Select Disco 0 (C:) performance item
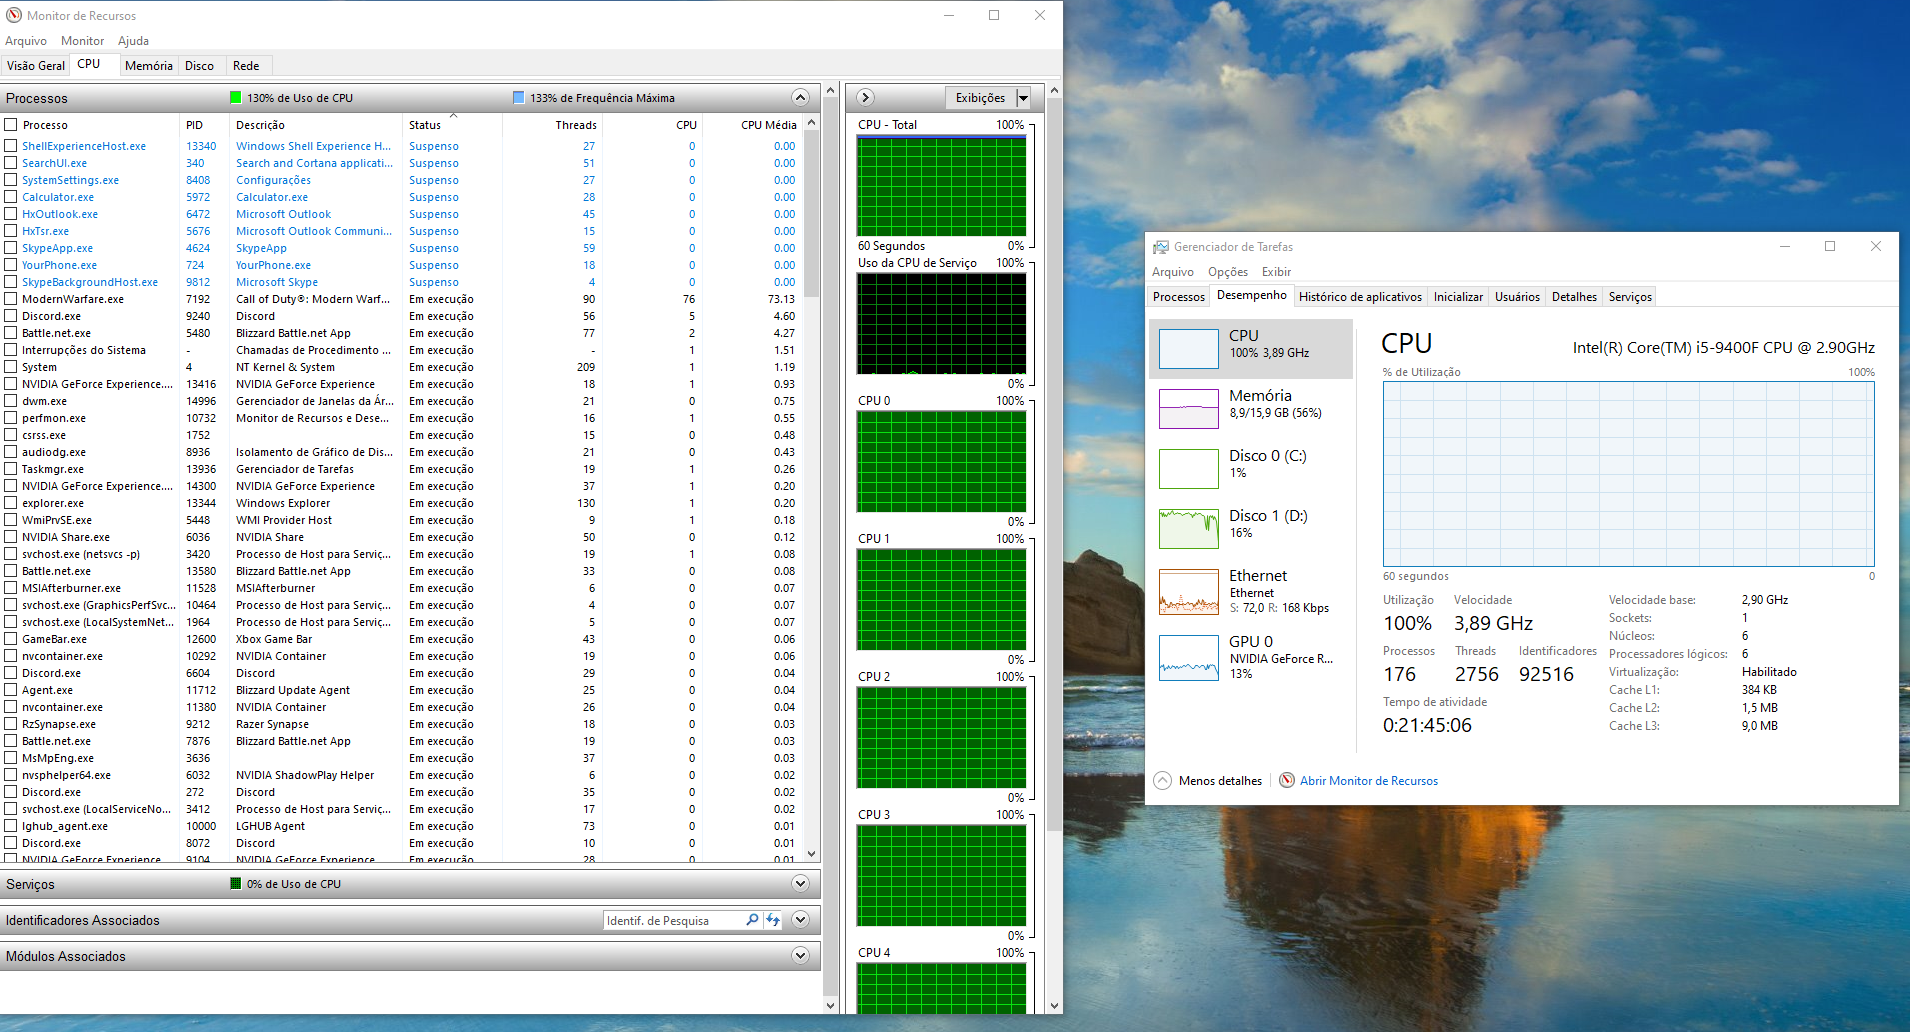Image resolution: width=1910 pixels, height=1032 pixels. pos(1250,468)
